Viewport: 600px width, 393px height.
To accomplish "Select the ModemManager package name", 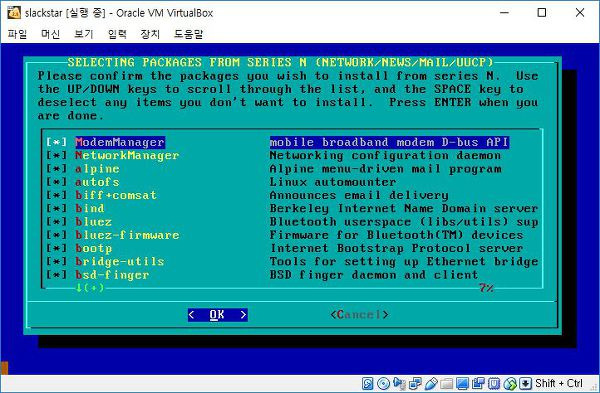I will point(120,142).
